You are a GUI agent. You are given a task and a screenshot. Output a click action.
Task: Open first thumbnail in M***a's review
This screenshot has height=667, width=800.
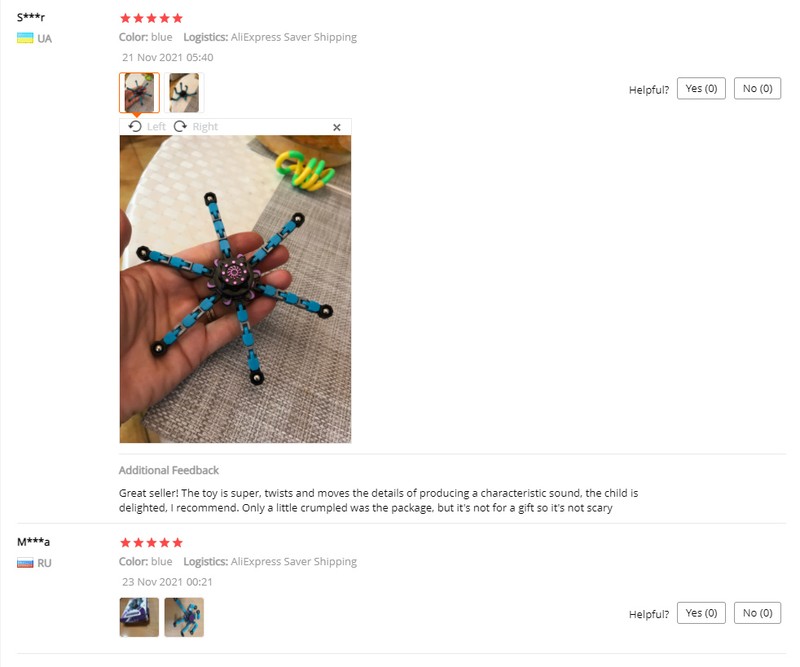click(x=139, y=617)
